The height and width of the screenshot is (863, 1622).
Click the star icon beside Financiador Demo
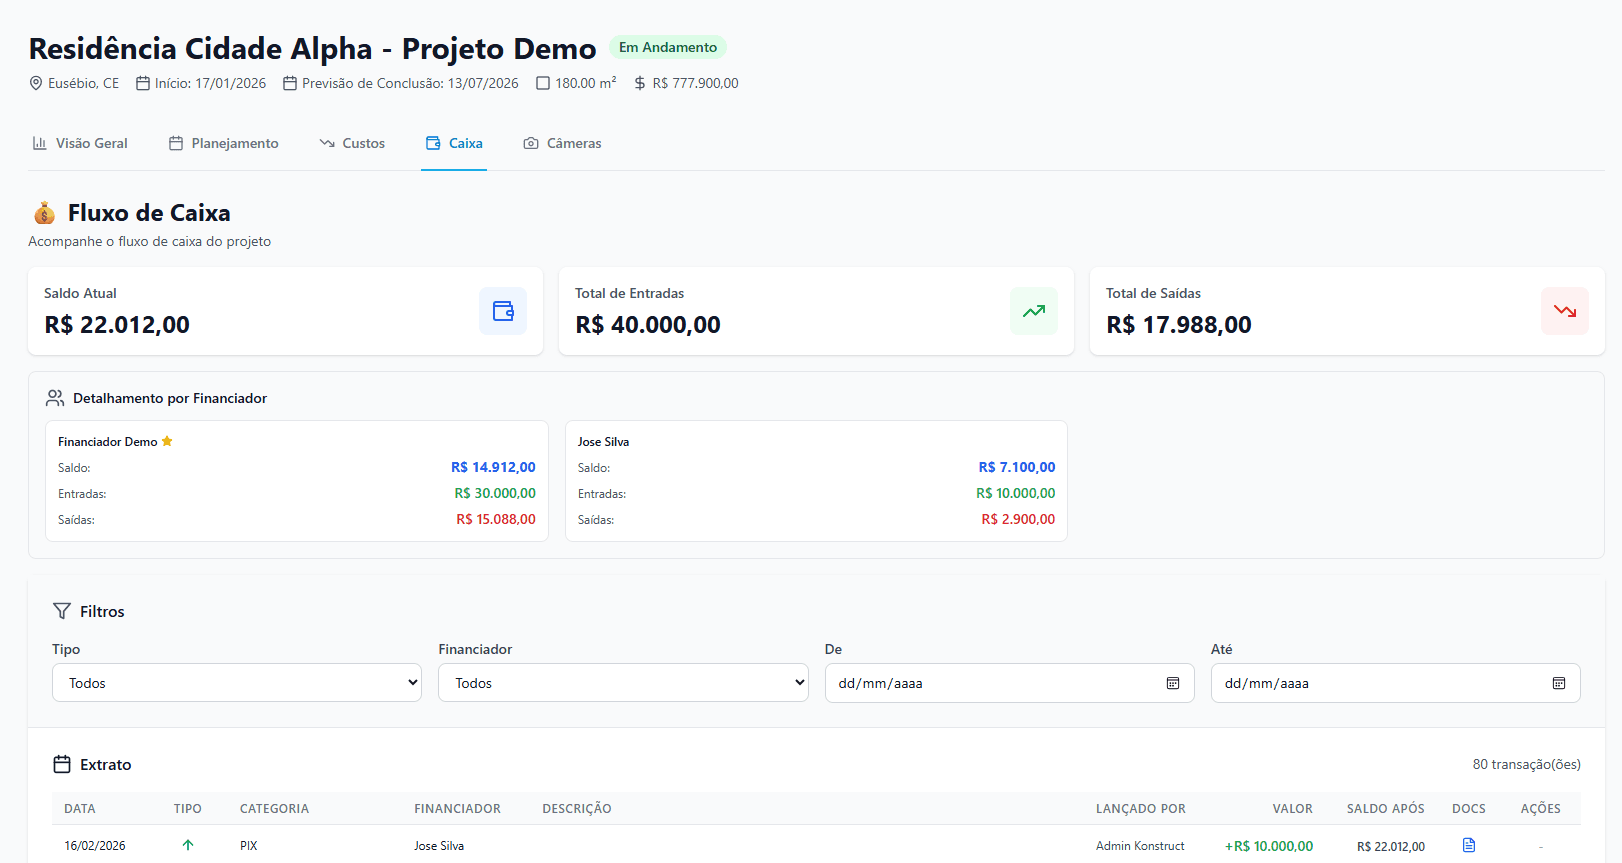pos(167,441)
